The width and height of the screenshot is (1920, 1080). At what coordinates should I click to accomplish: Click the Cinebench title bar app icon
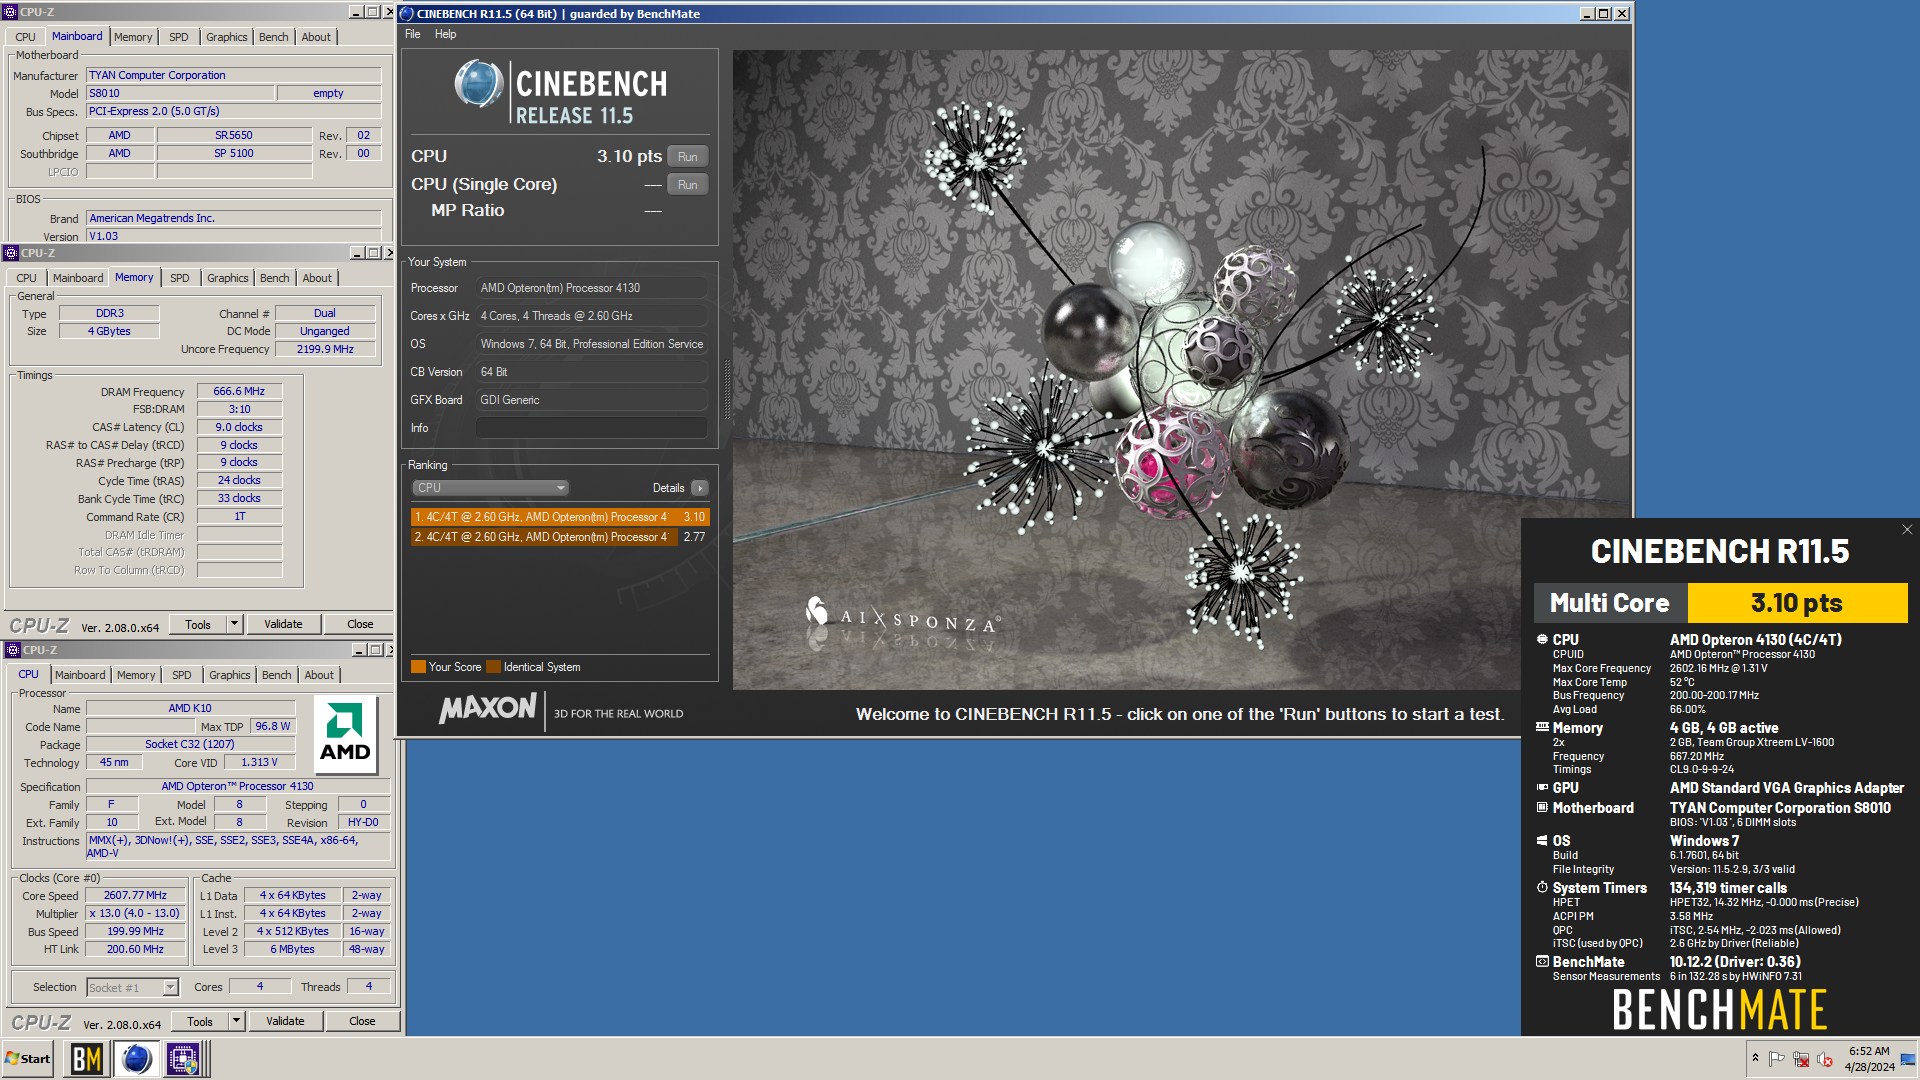point(407,13)
